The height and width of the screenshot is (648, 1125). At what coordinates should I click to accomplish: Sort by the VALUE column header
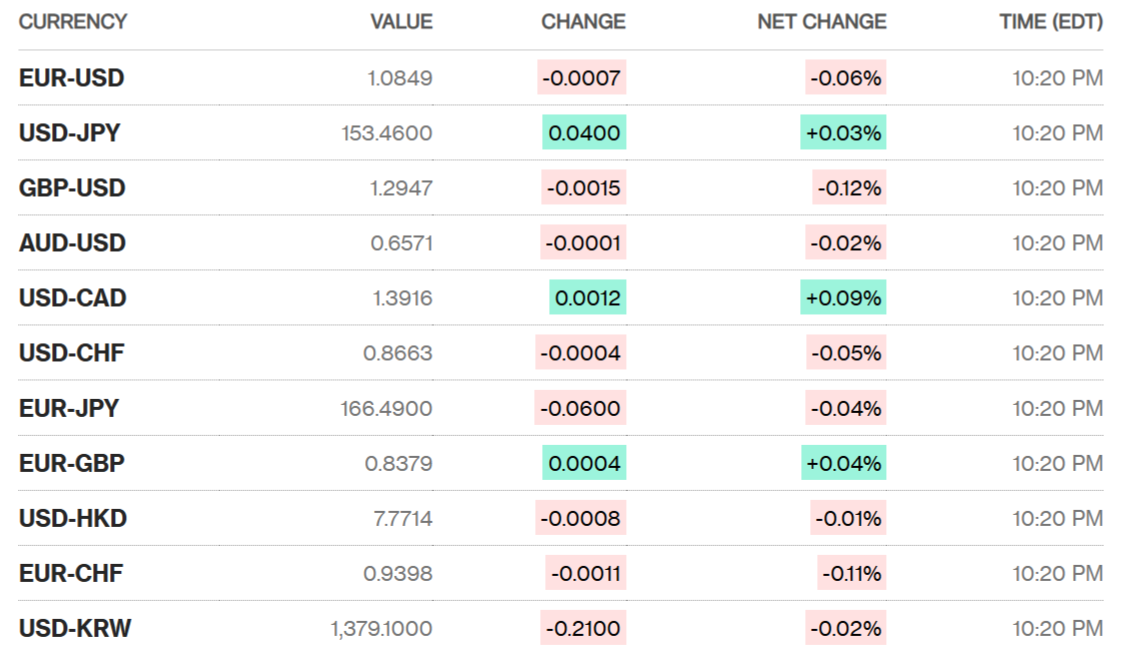(401, 22)
